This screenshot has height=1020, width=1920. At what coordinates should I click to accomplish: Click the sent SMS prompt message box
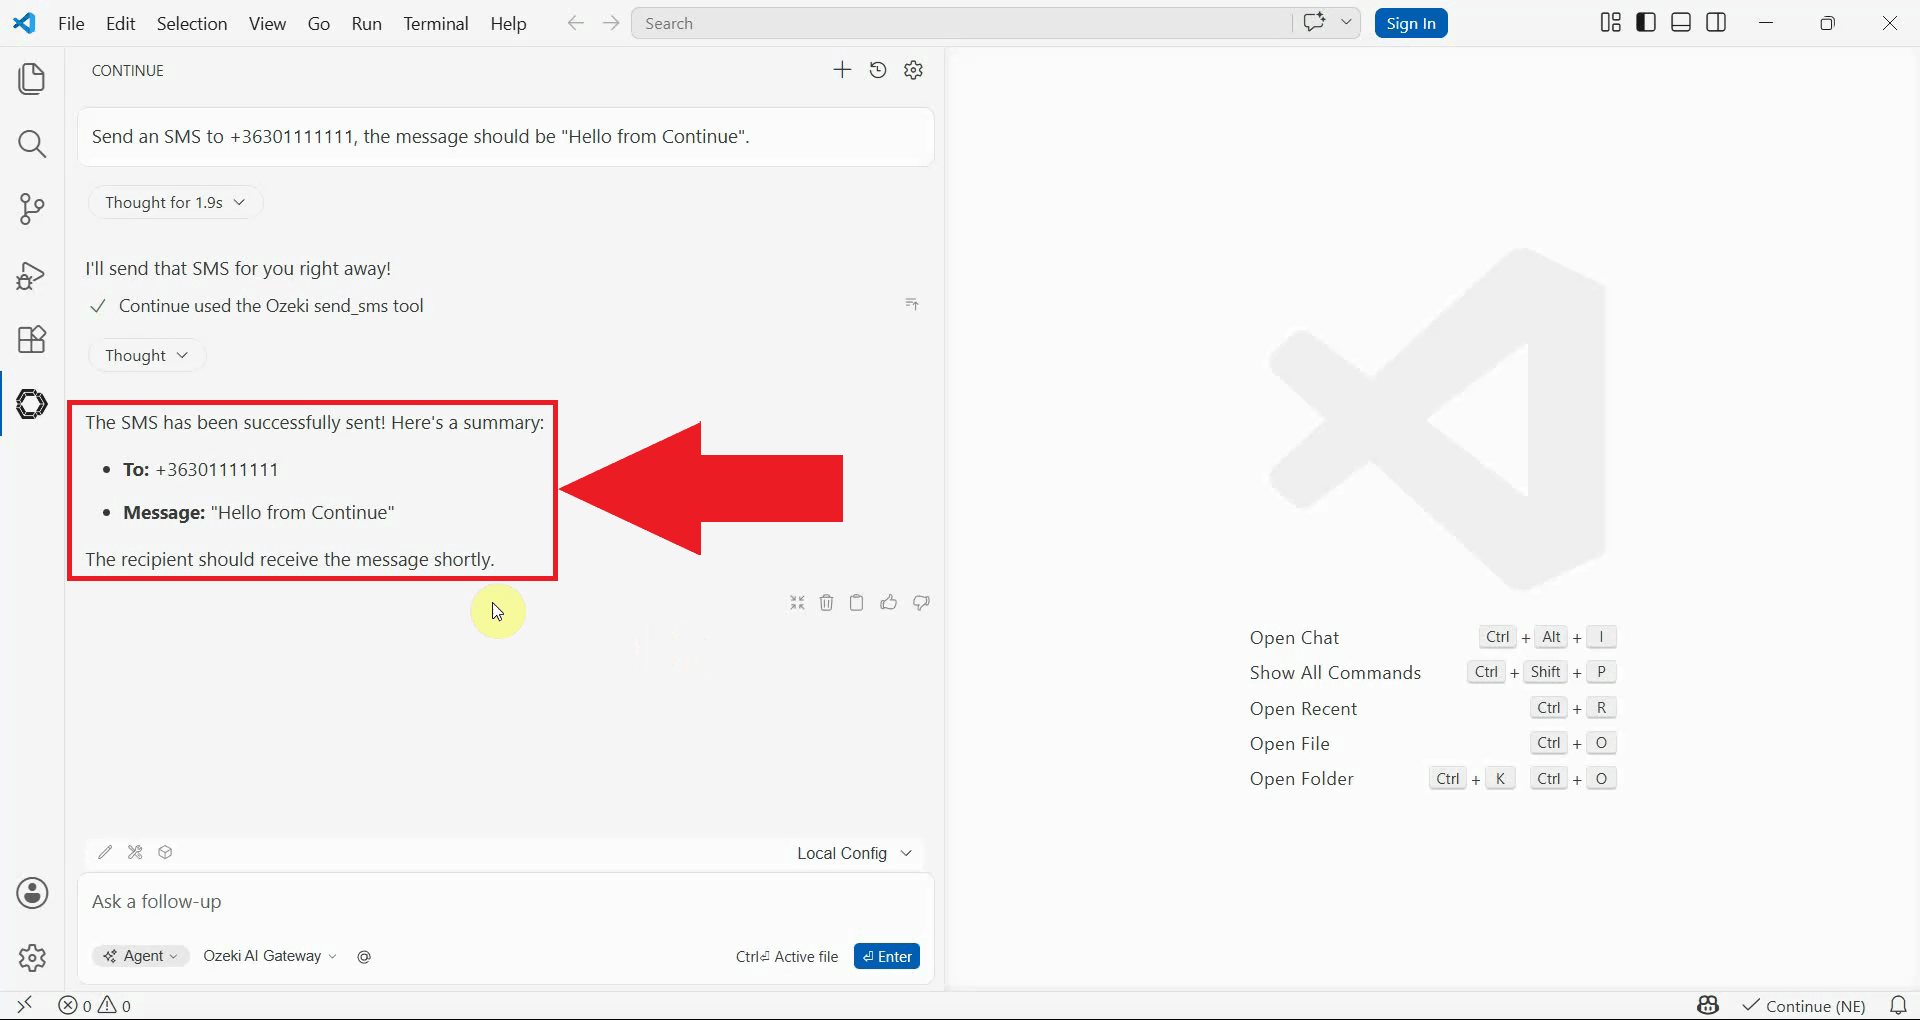506,137
